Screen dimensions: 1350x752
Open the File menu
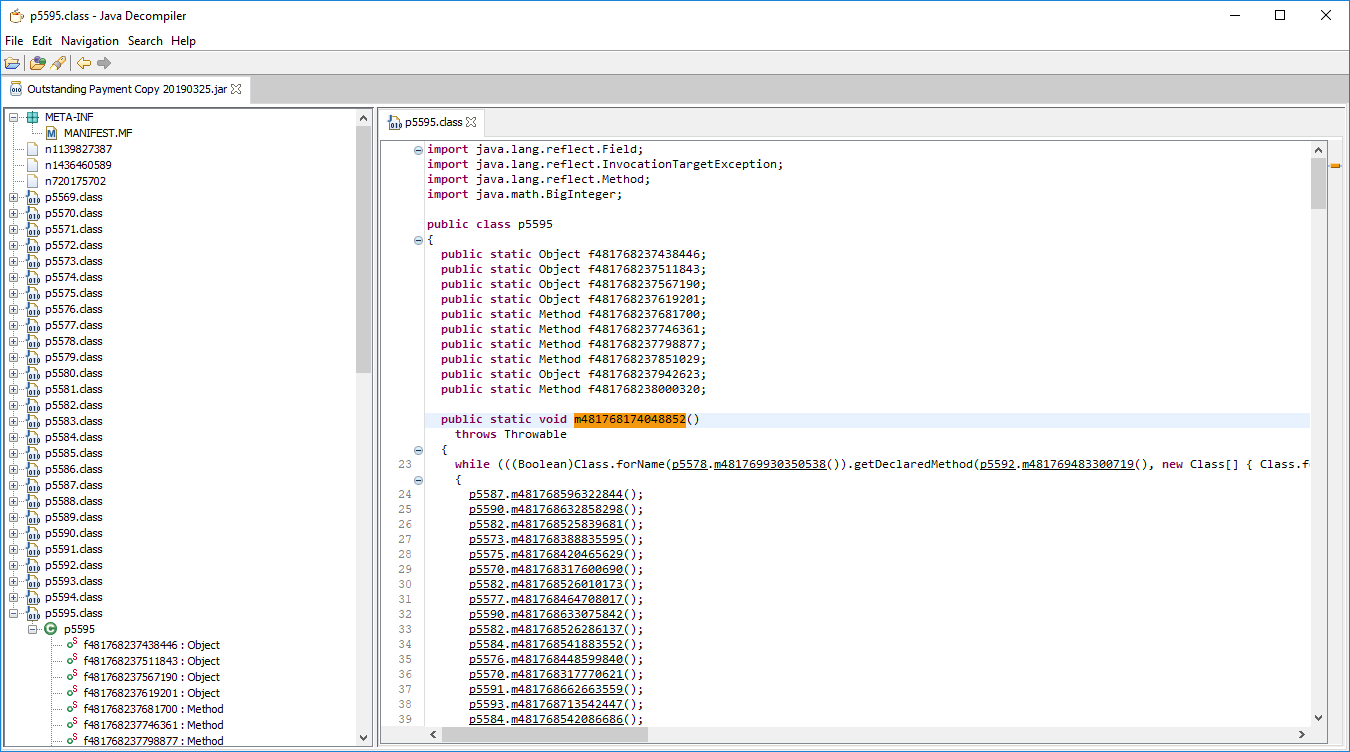[14, 41]
